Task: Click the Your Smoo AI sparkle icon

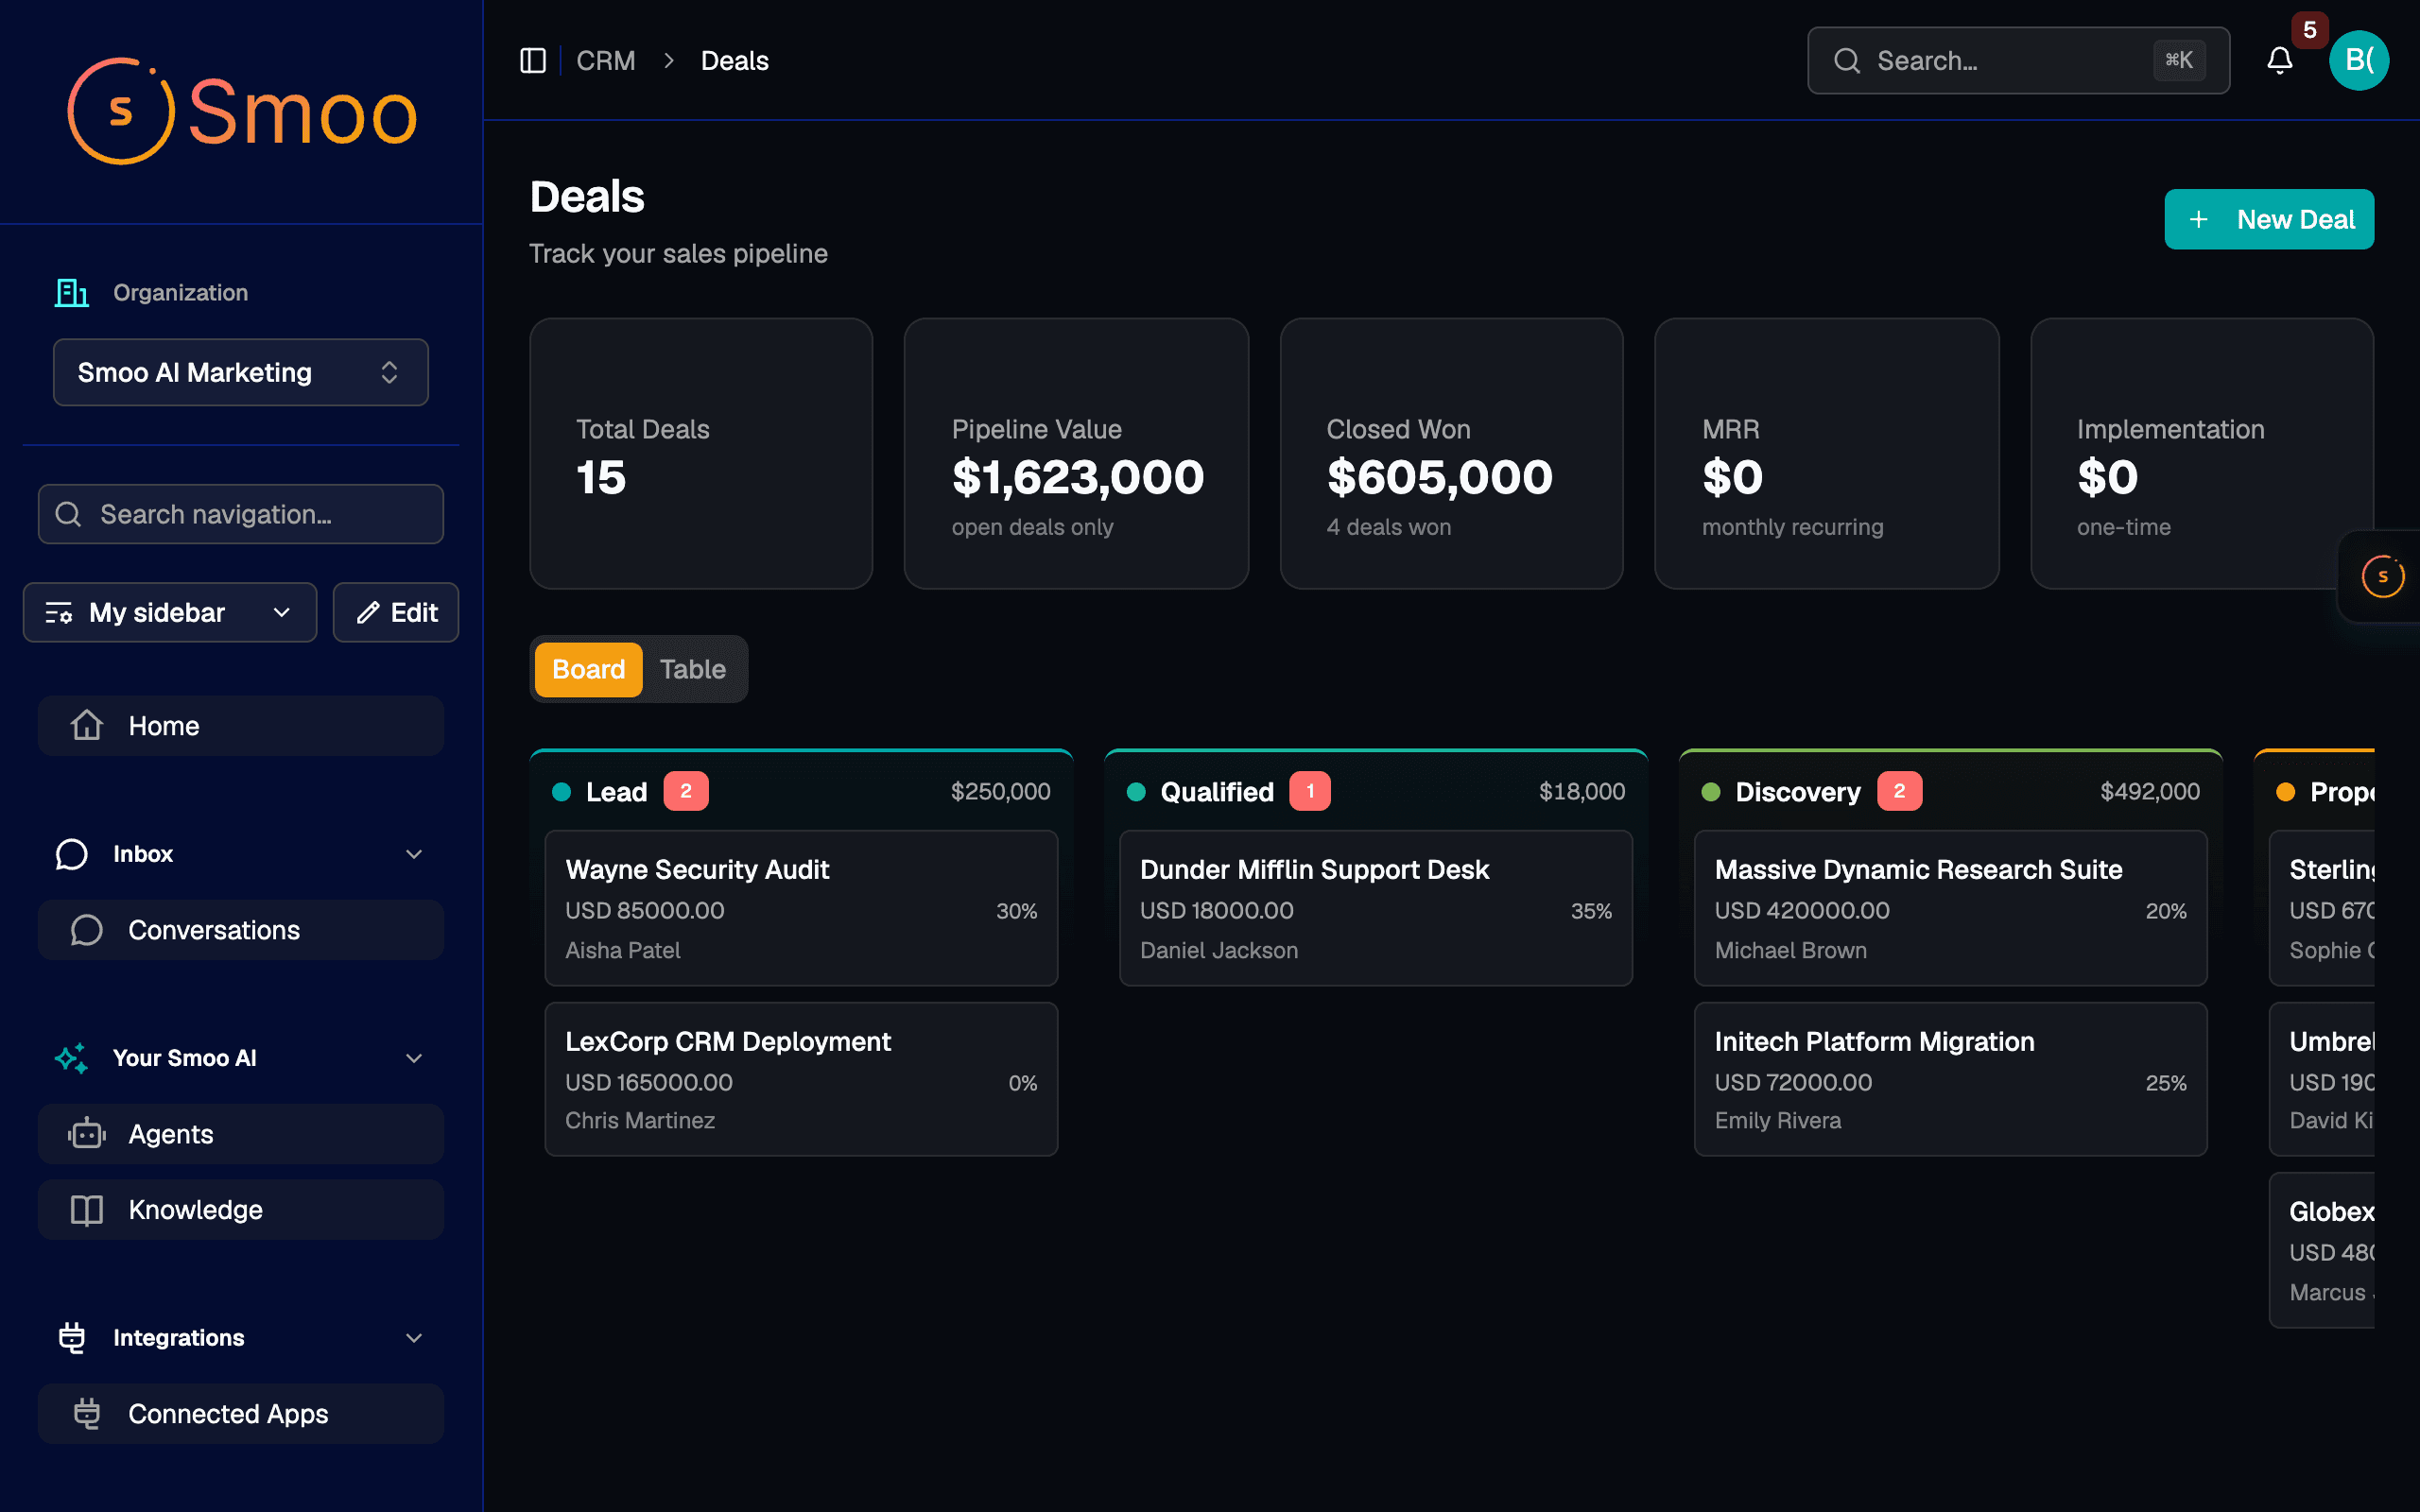Action: point(71,1058)
